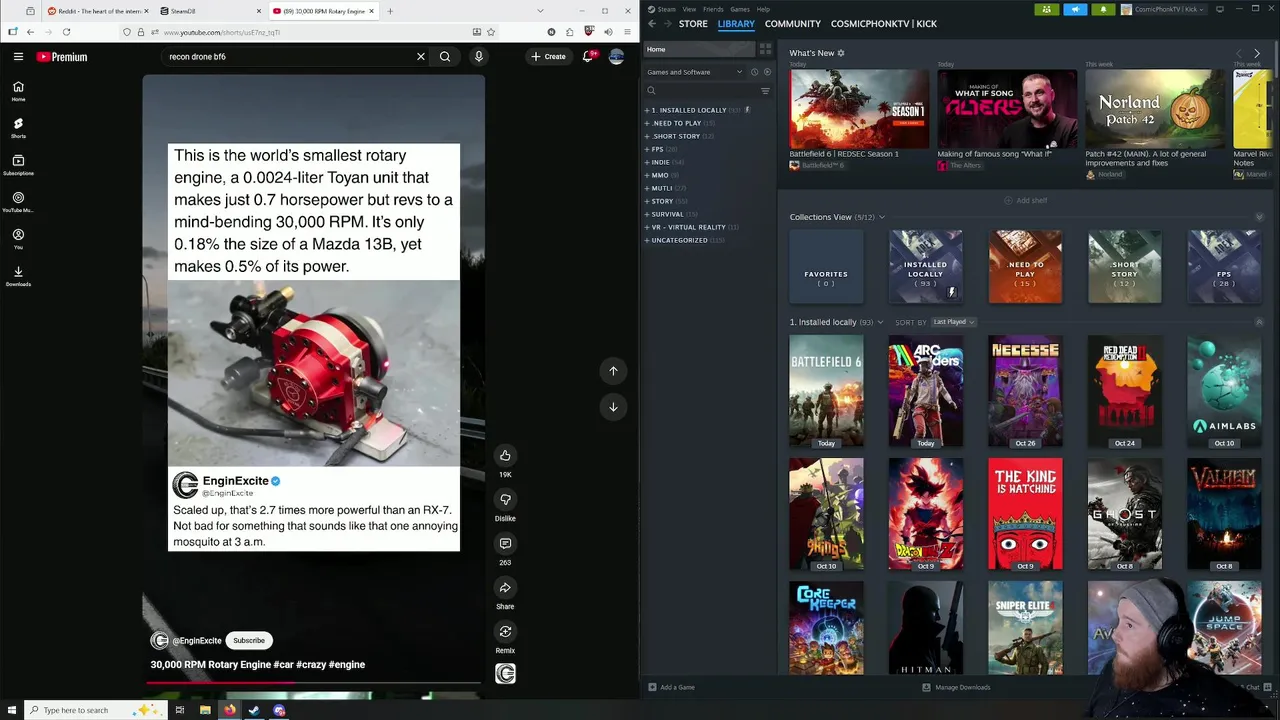The width and height of the screenshot is (1280, 720).
Task: Switch Steam library to grid collections view
Action: [765, 49]
